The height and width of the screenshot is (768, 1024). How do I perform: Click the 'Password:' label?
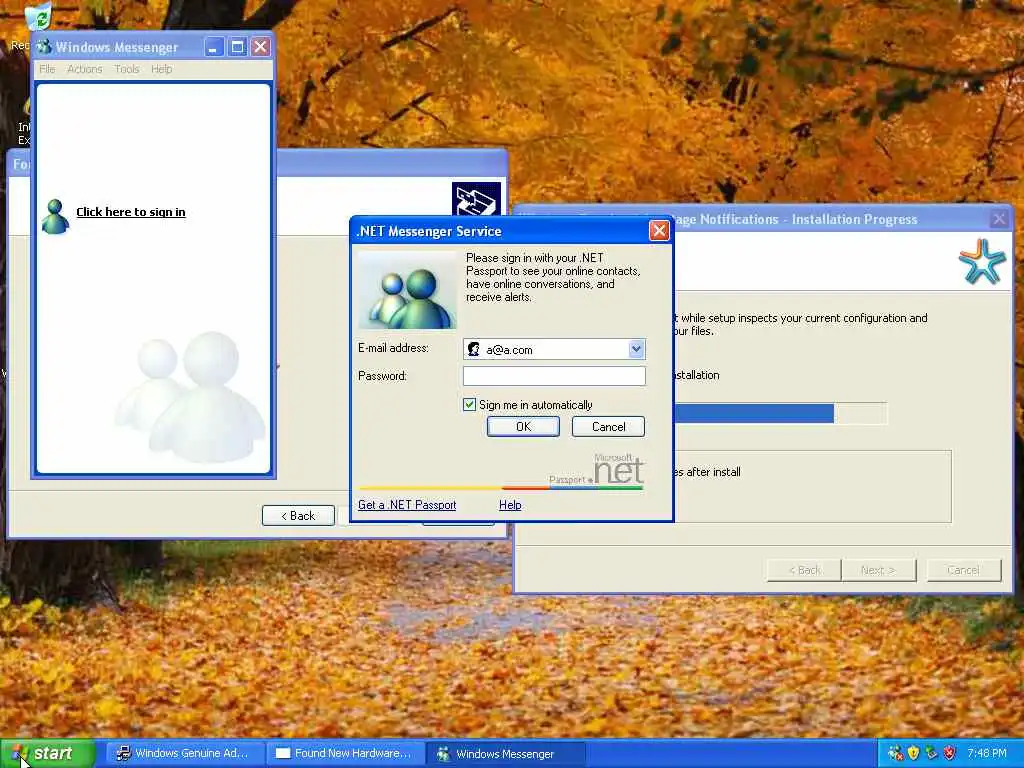pos(382,376)
